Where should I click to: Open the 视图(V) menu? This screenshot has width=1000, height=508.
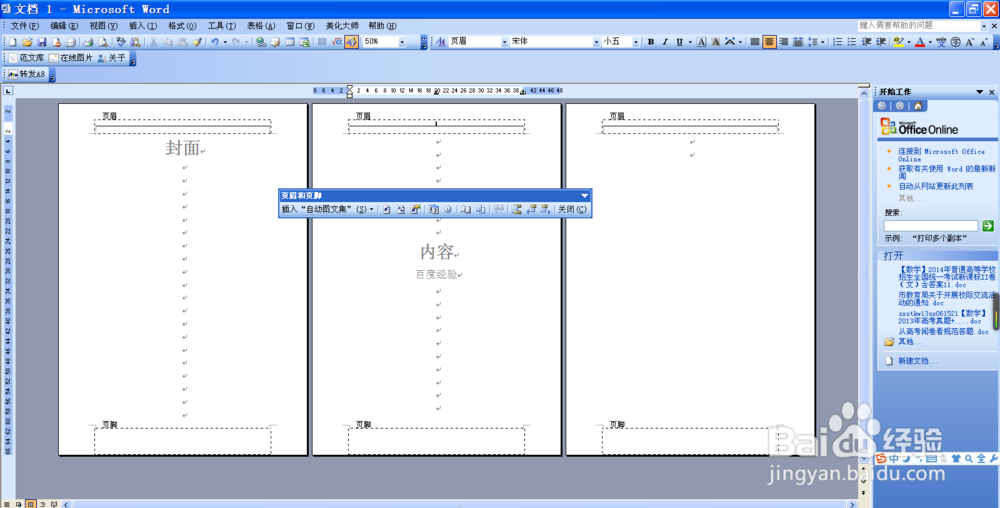(x=103, y=26)
